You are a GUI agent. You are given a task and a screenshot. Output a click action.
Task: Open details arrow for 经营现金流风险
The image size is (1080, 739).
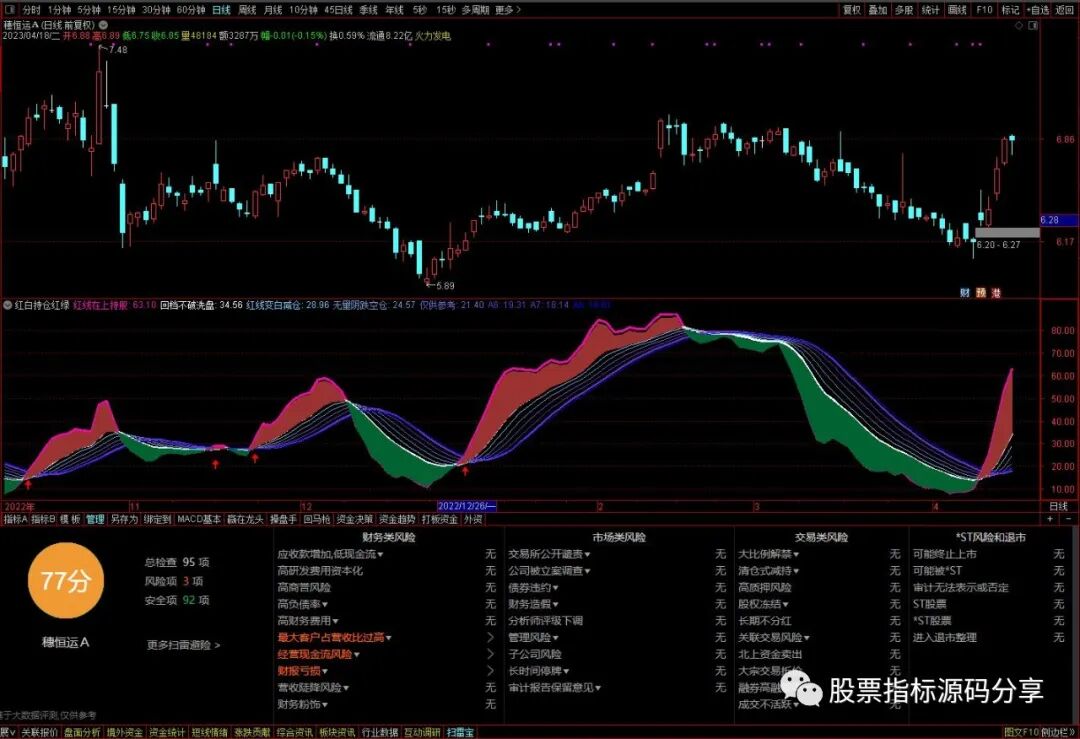490,654
